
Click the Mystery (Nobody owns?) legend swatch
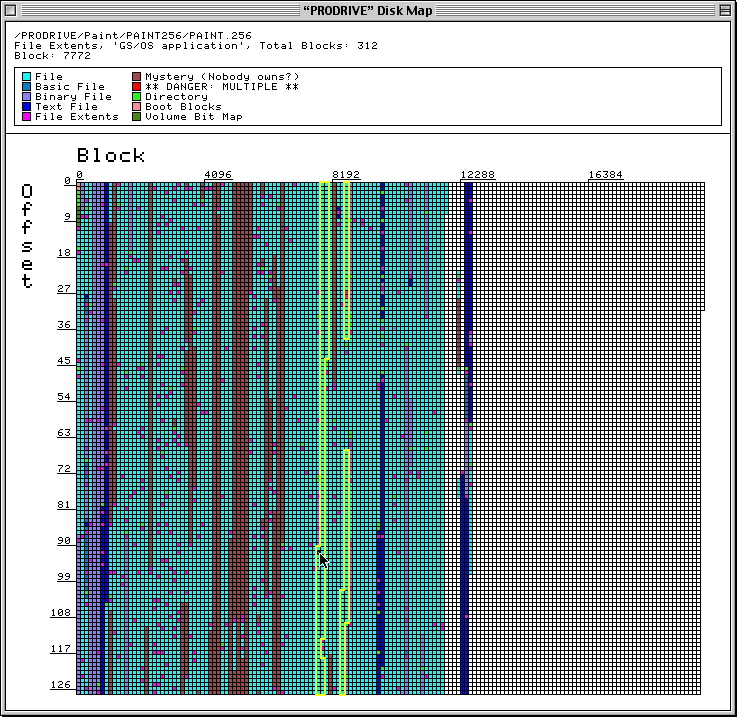(137, 77)
